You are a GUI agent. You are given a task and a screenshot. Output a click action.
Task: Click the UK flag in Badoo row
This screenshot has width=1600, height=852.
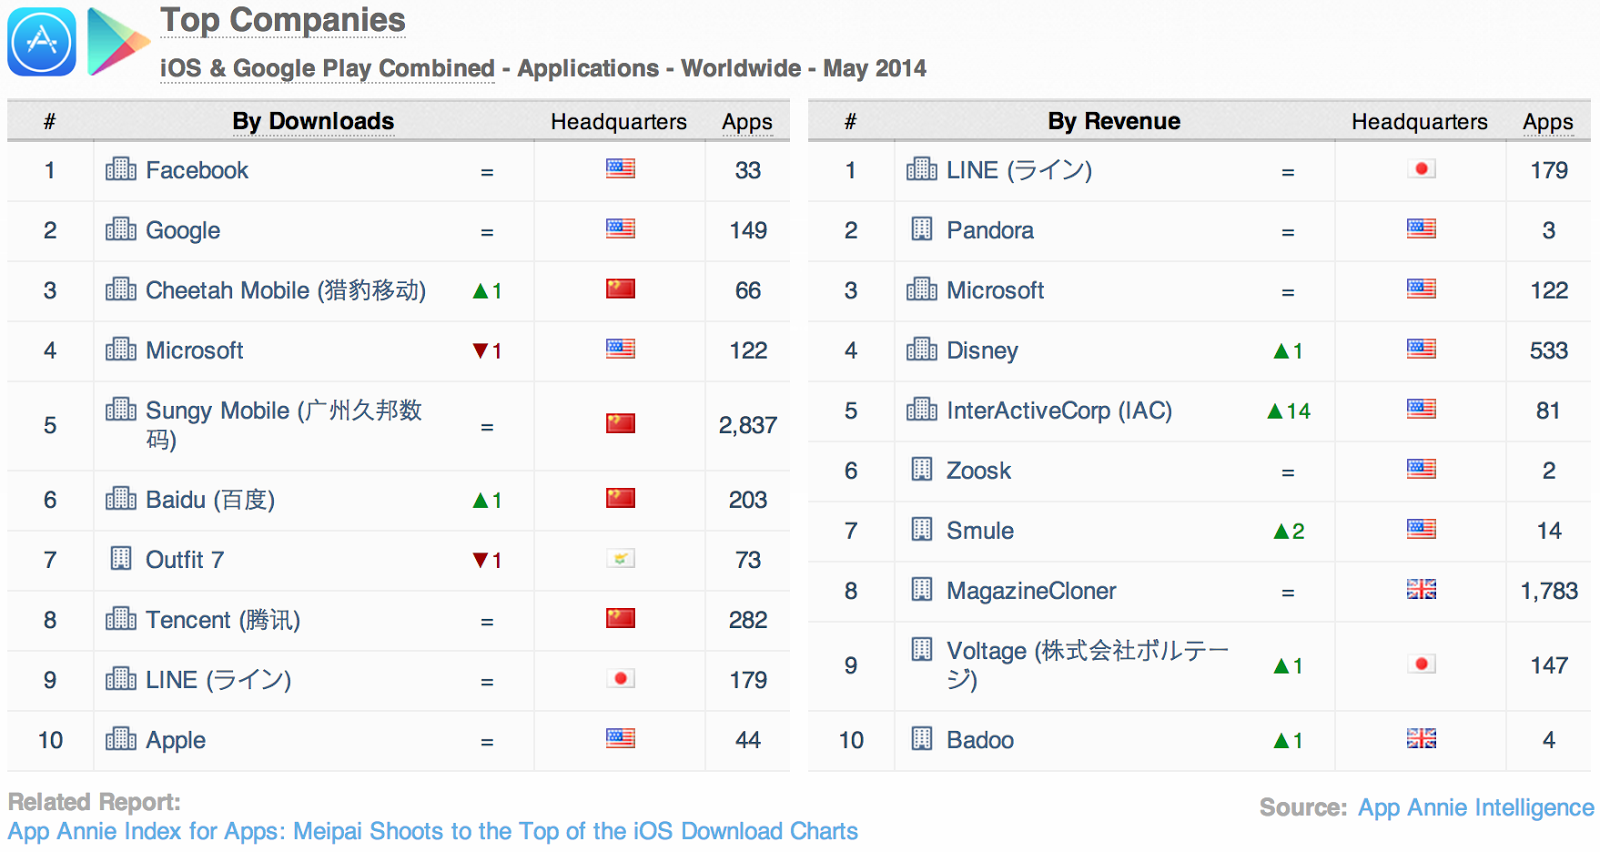(1421, 738)
